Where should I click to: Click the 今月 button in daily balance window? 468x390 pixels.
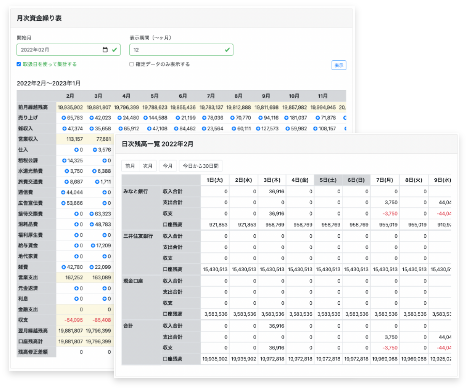tap(168, 166)
